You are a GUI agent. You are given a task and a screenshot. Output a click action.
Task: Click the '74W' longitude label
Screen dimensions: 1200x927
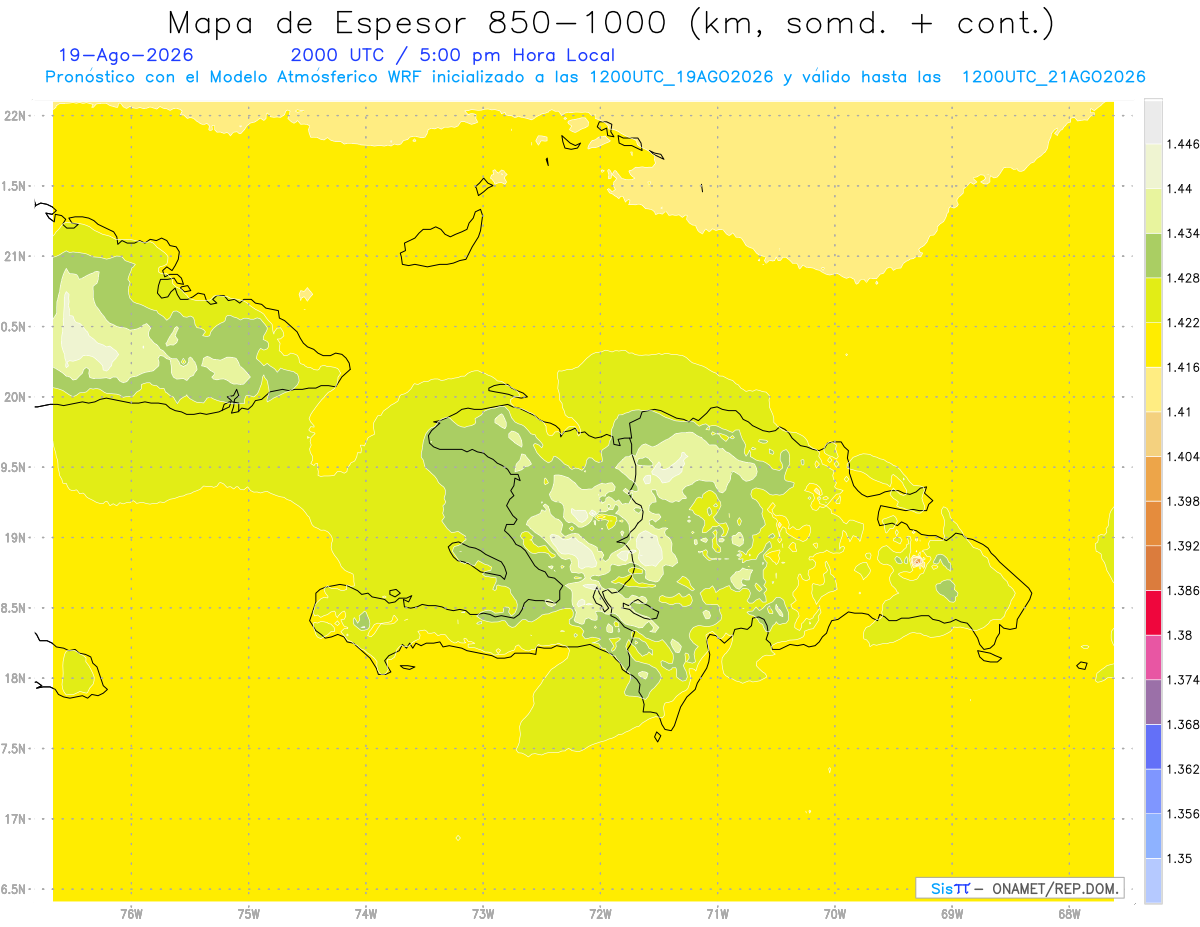[366, 914]
